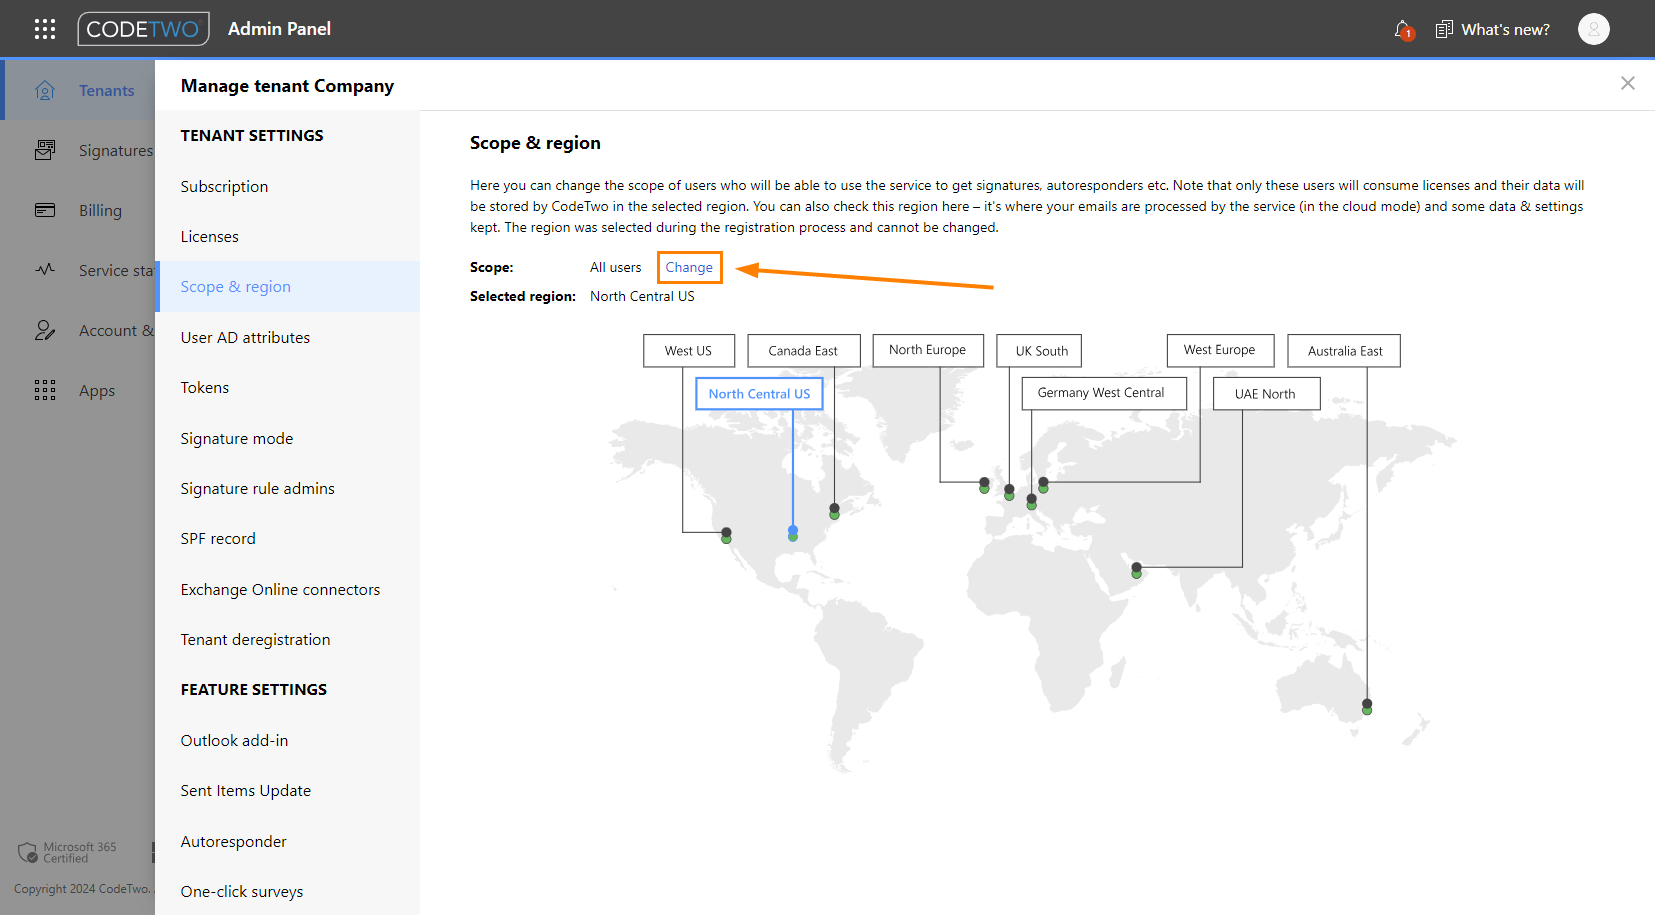Click the Canada East map marker dot
The image size is (1655, 915).
[x=834, y=511]
